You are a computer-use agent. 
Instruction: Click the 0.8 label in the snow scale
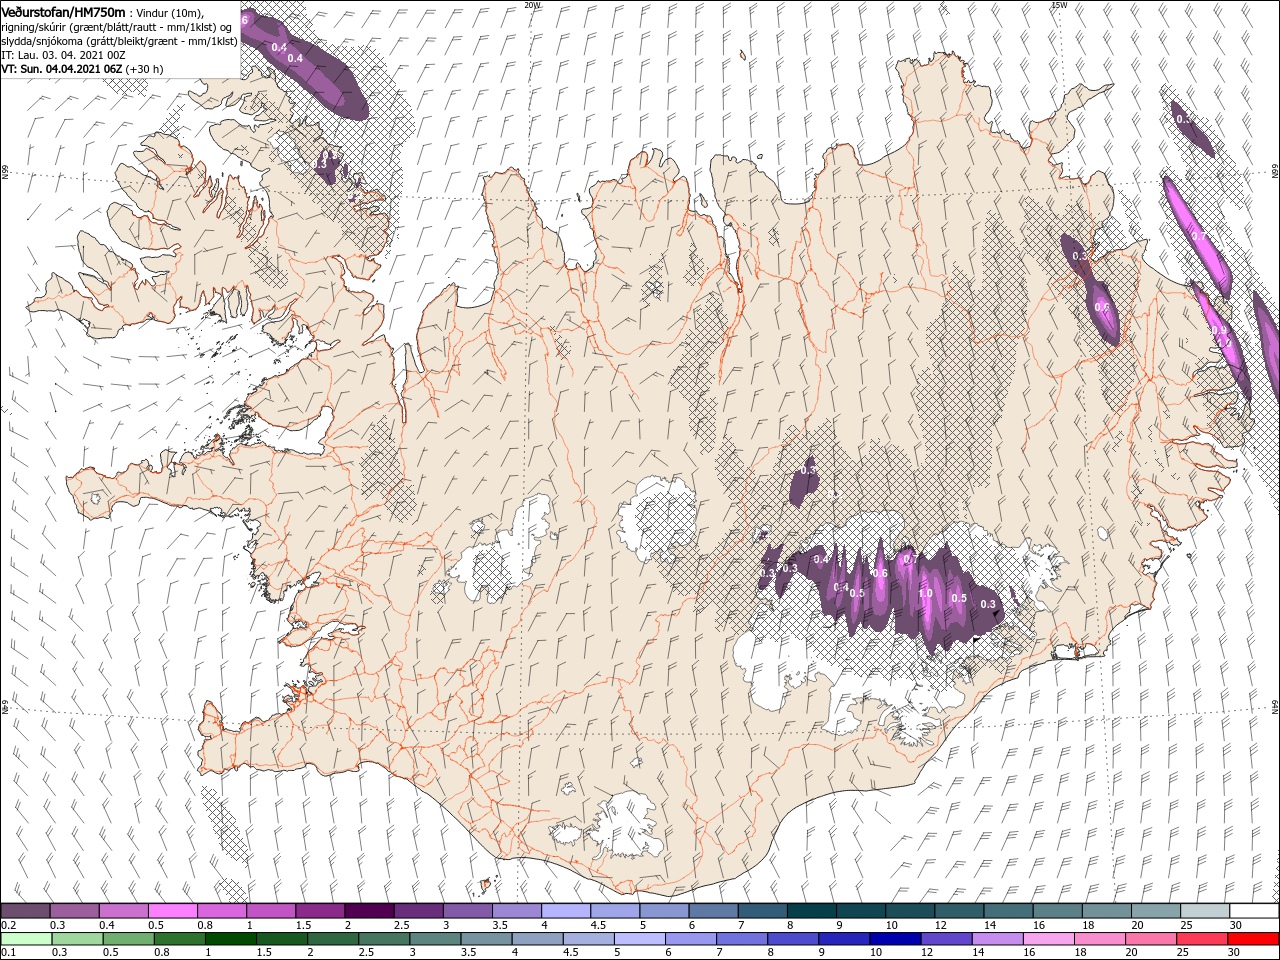[204, 925]
